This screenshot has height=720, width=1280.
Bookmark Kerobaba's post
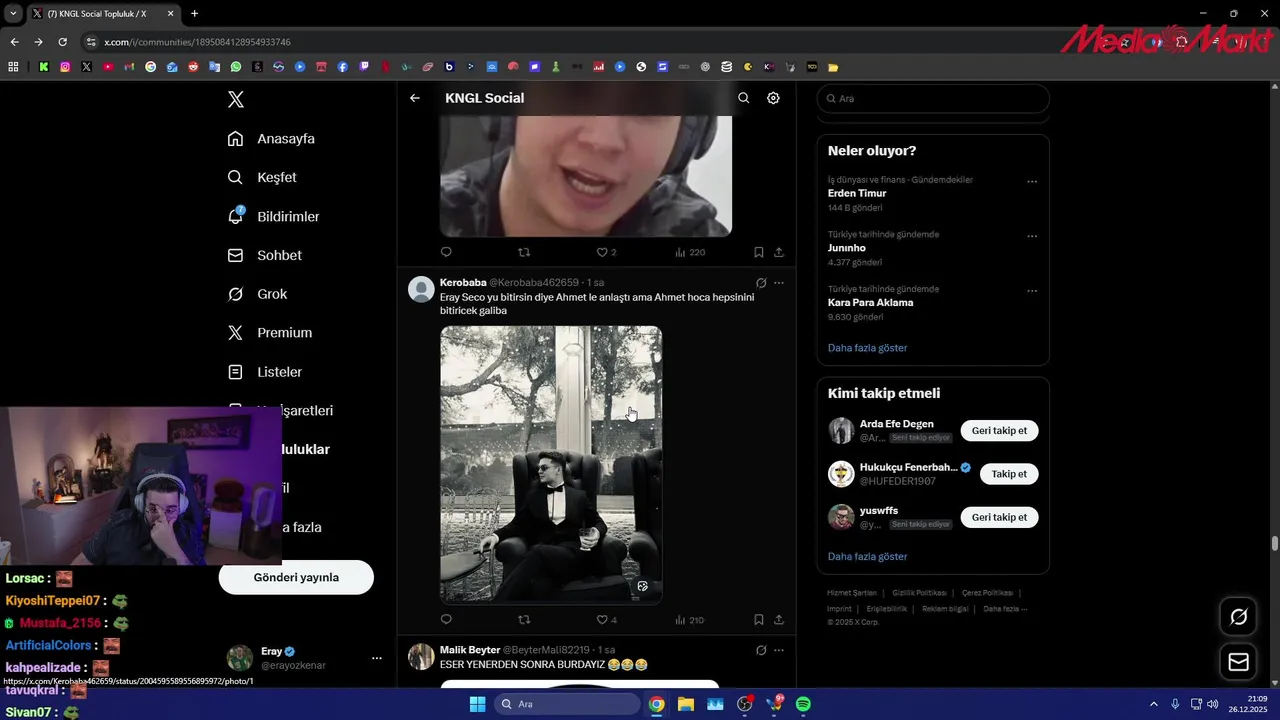tap(759, 620)
